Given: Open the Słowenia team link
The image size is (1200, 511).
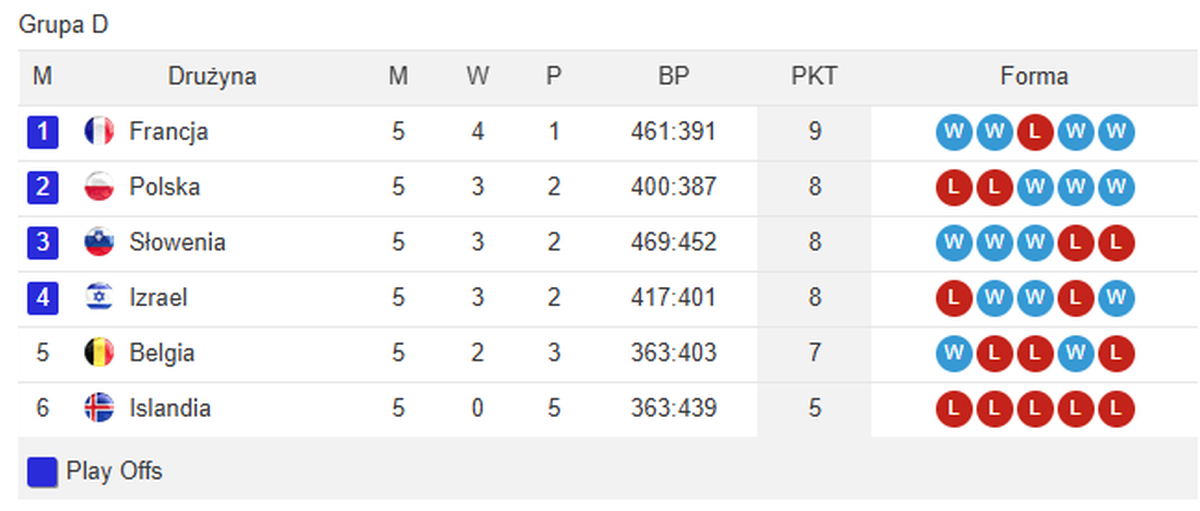Looking at the screenshot, I should (x=177, y=242).
